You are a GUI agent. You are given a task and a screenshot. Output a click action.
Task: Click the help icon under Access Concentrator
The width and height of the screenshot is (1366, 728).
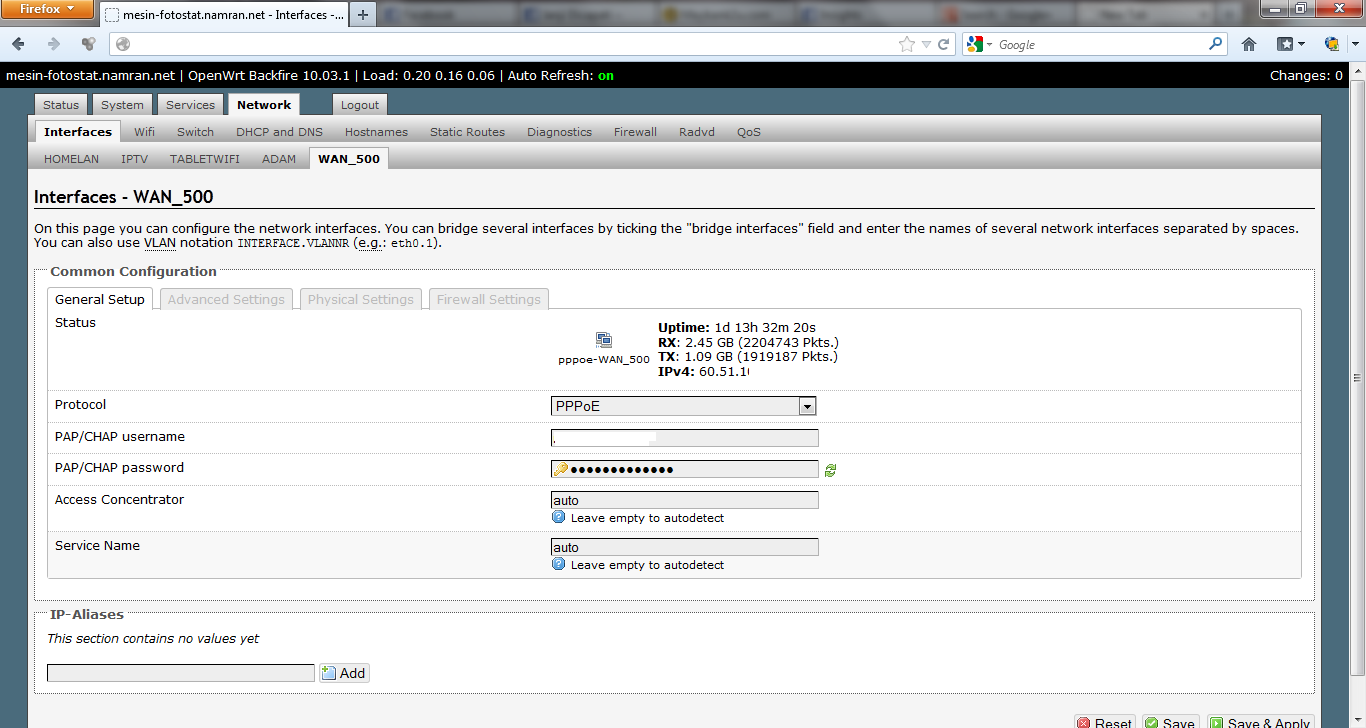coord(559,518)
